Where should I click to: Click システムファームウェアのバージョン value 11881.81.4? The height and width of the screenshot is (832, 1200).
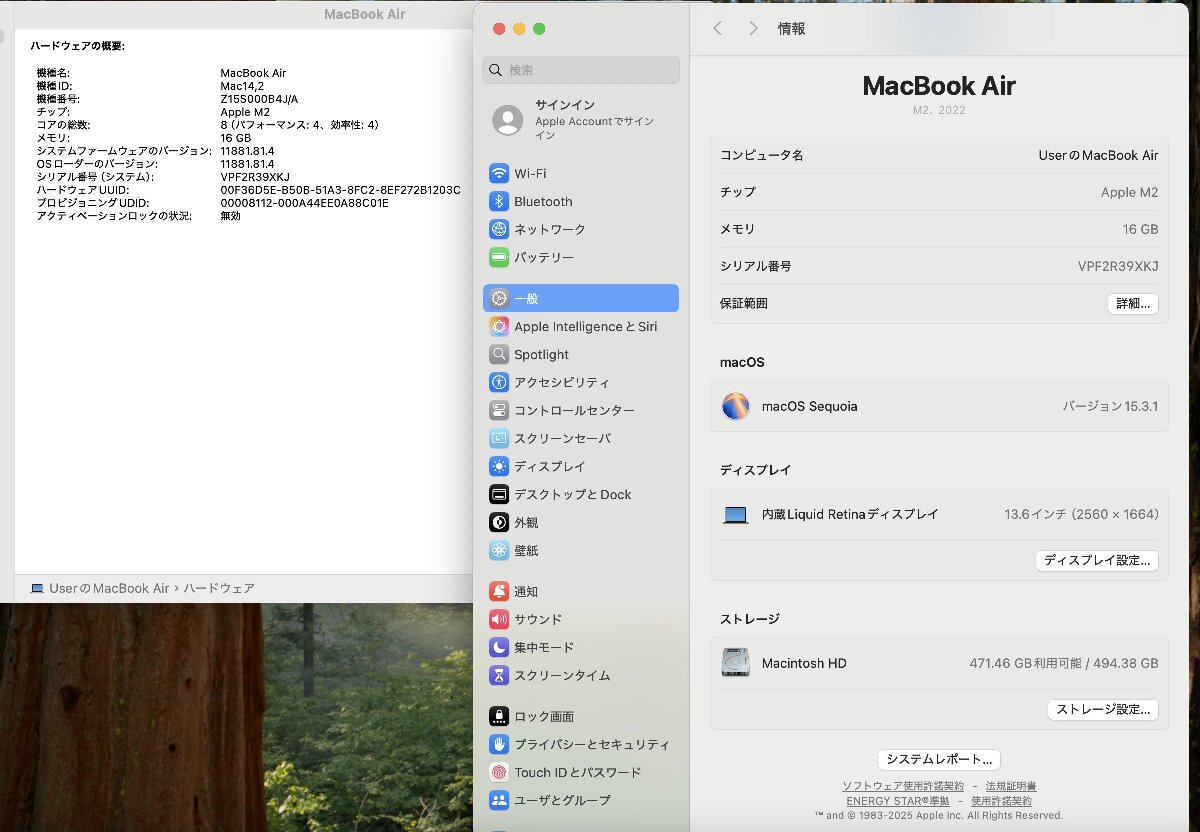(247, 151)
